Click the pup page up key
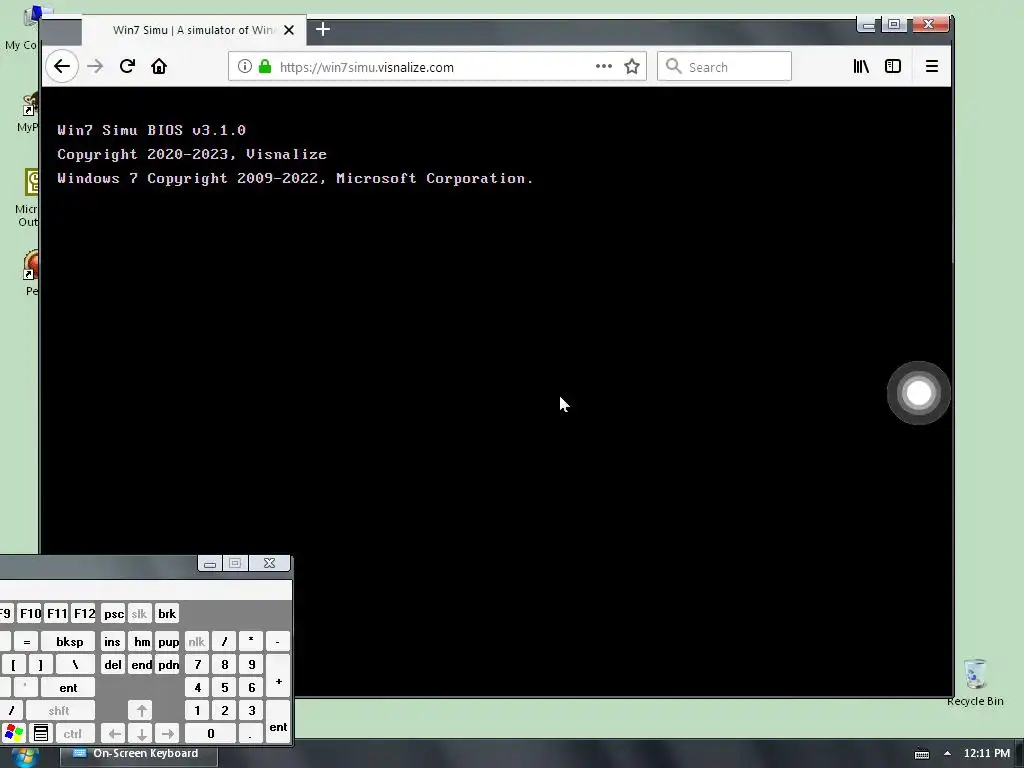This screenshot has width=1024, height=768. pos(168,641)
